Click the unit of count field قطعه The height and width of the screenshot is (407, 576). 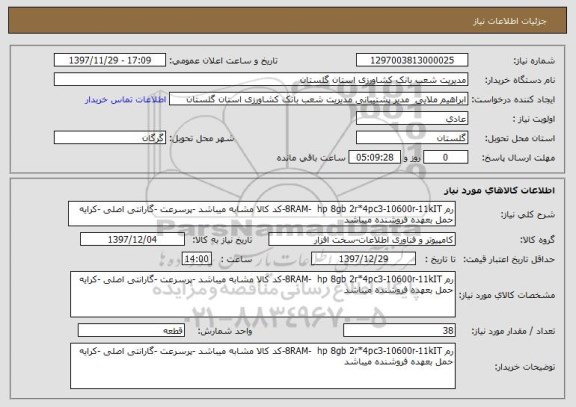tap(131, 331)
